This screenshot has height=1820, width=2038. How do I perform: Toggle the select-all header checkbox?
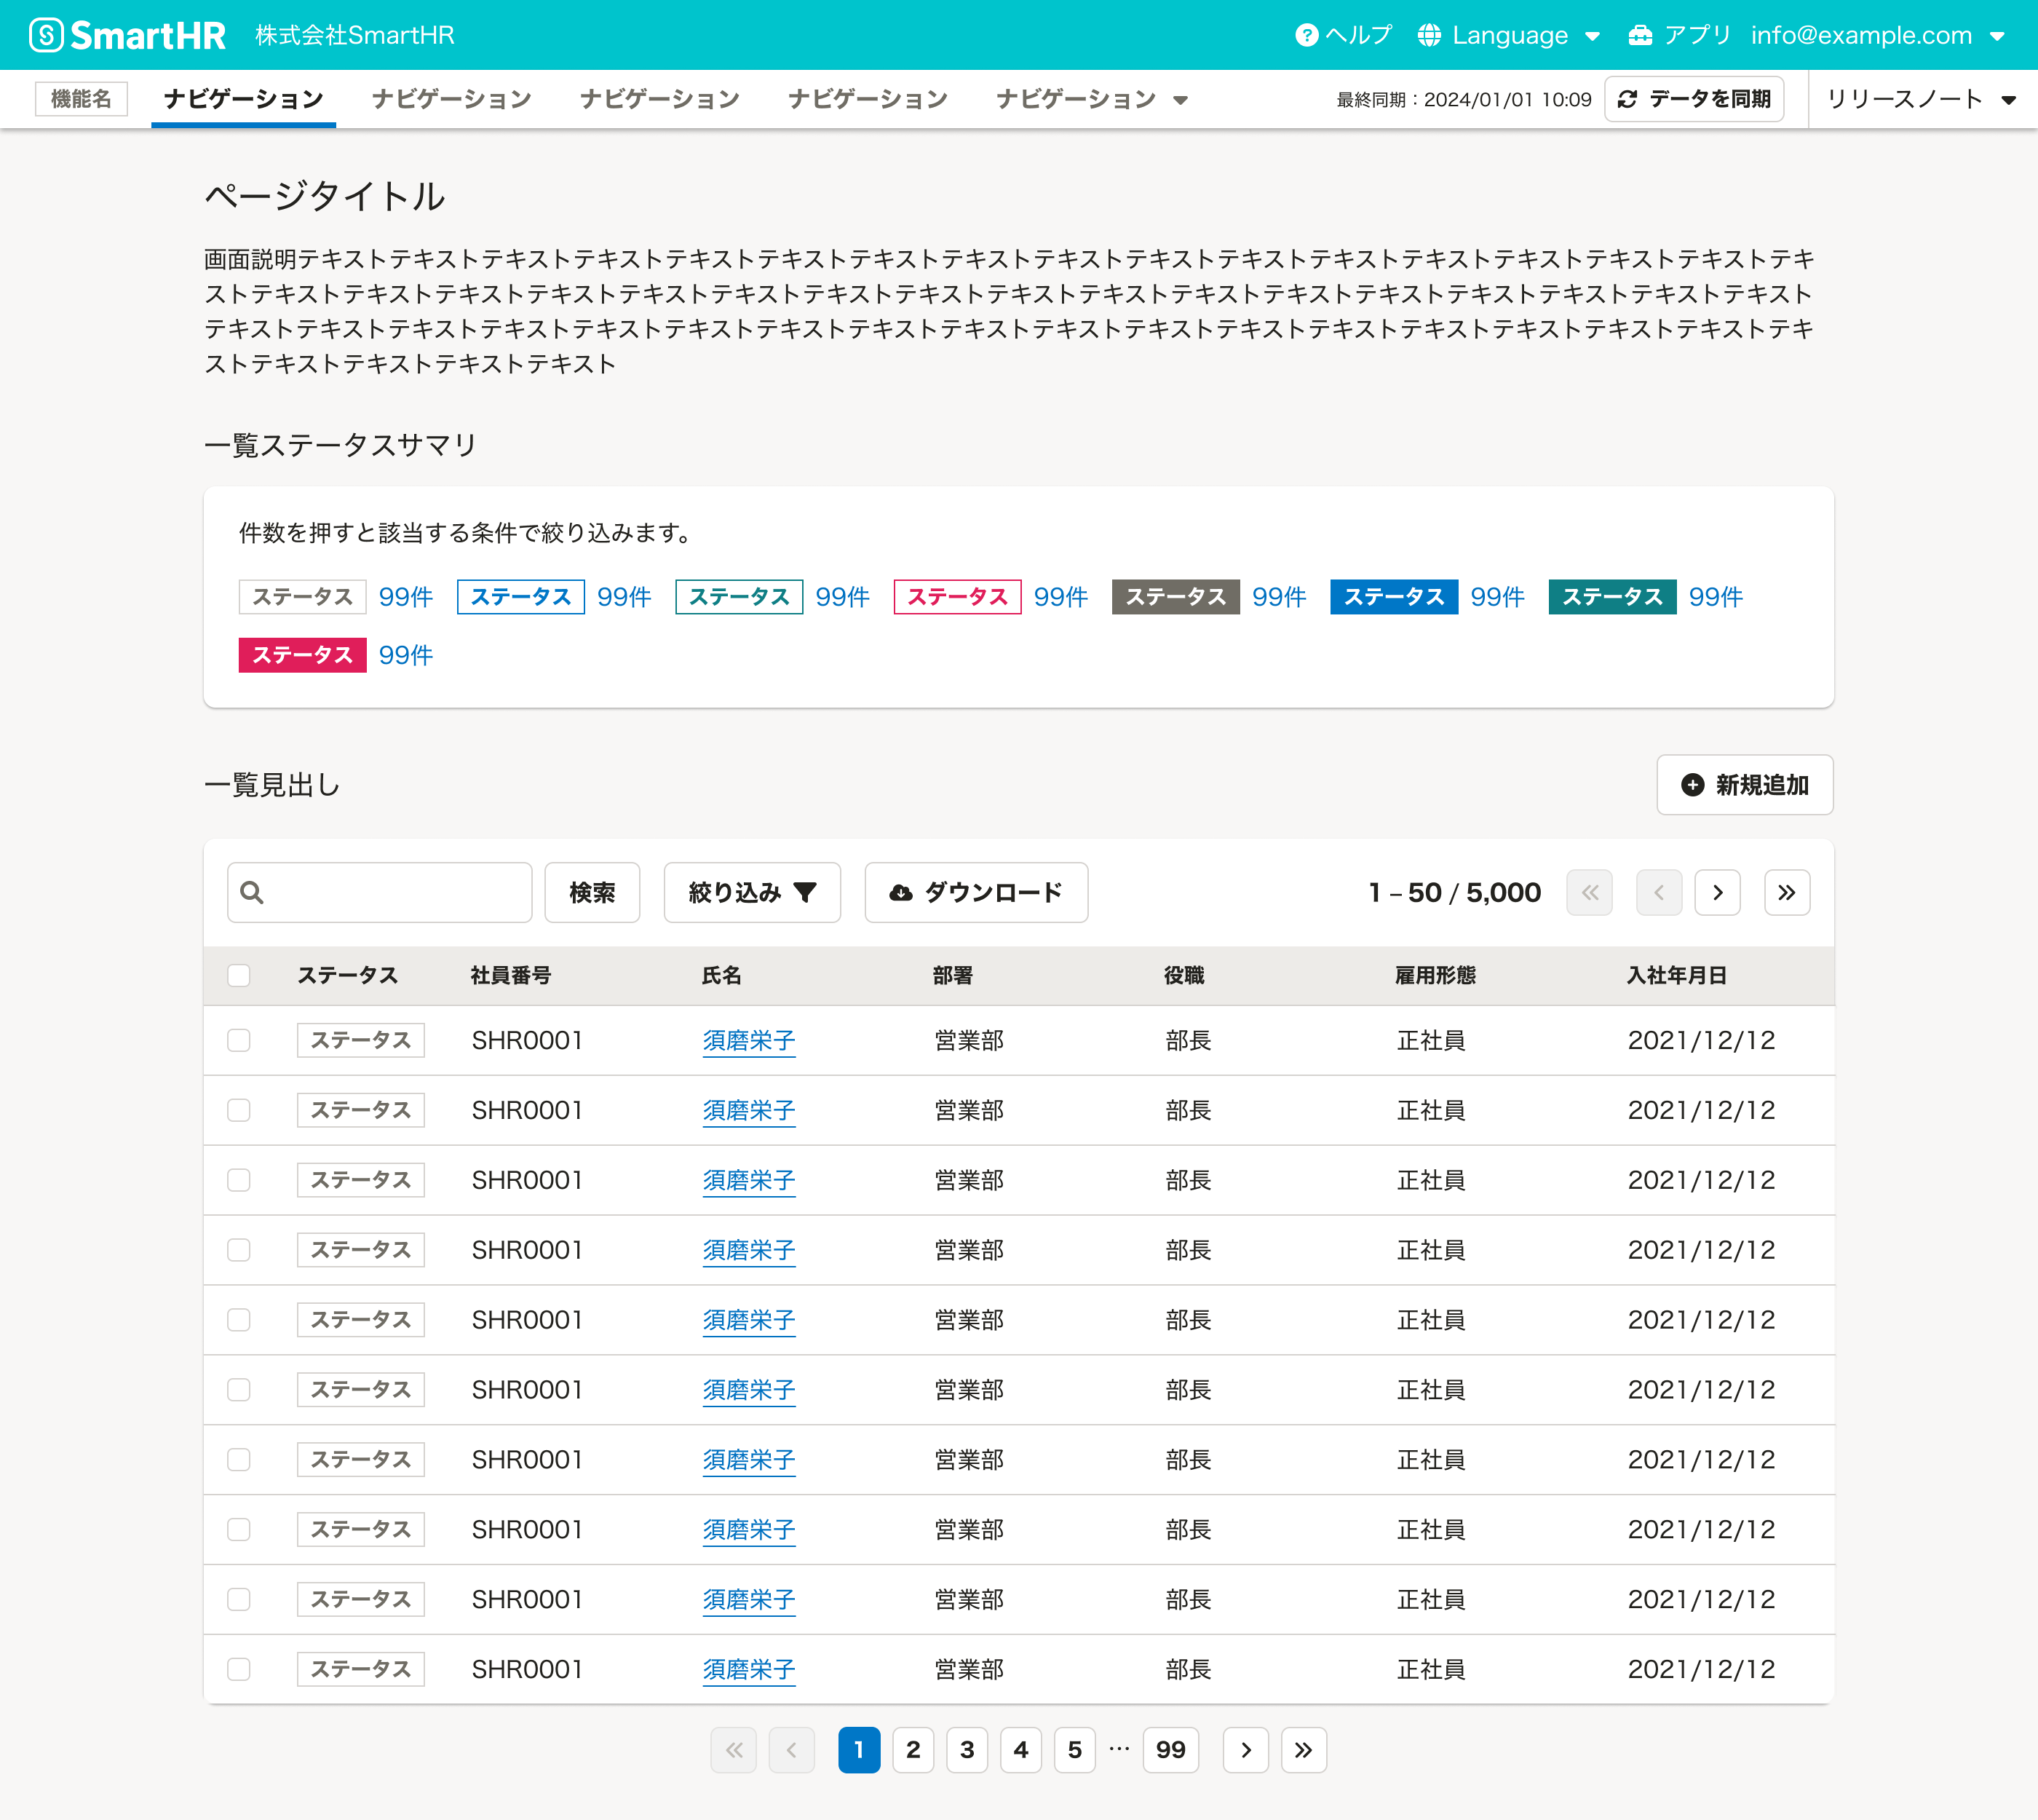tap(239, 975)
